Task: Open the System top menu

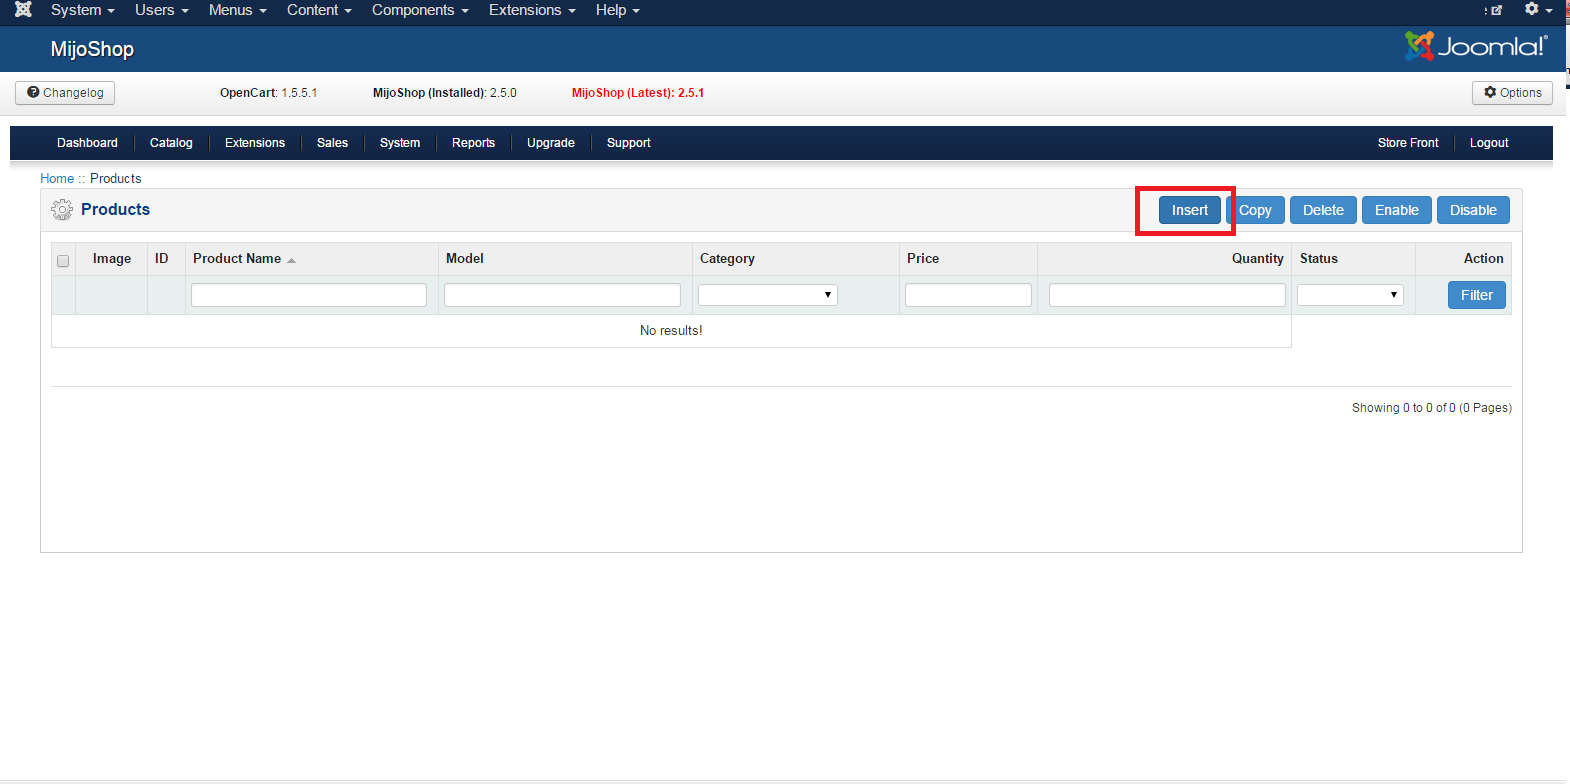Action: pyautogui.click(x=83, y=10)
